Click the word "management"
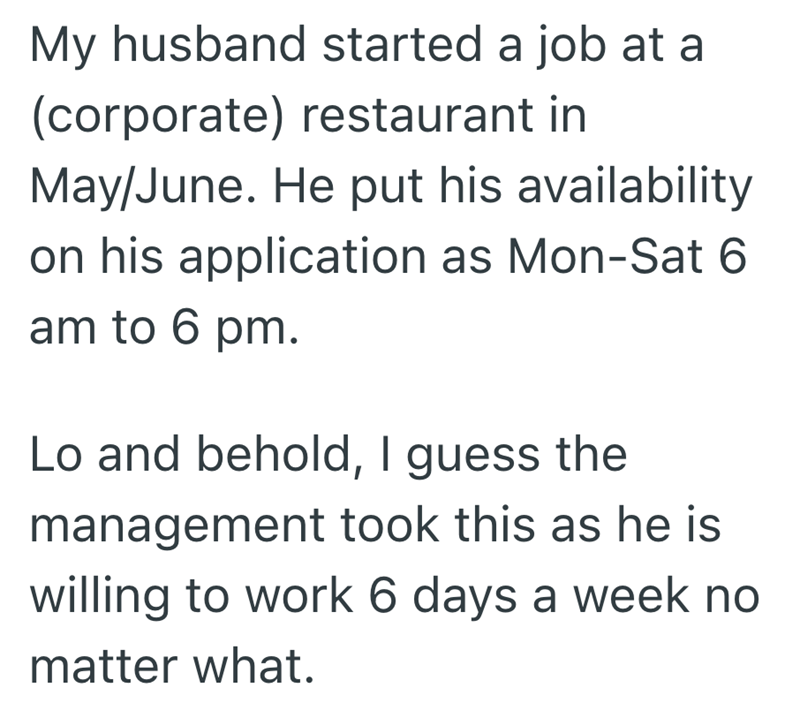 click(x=177, y=528)
